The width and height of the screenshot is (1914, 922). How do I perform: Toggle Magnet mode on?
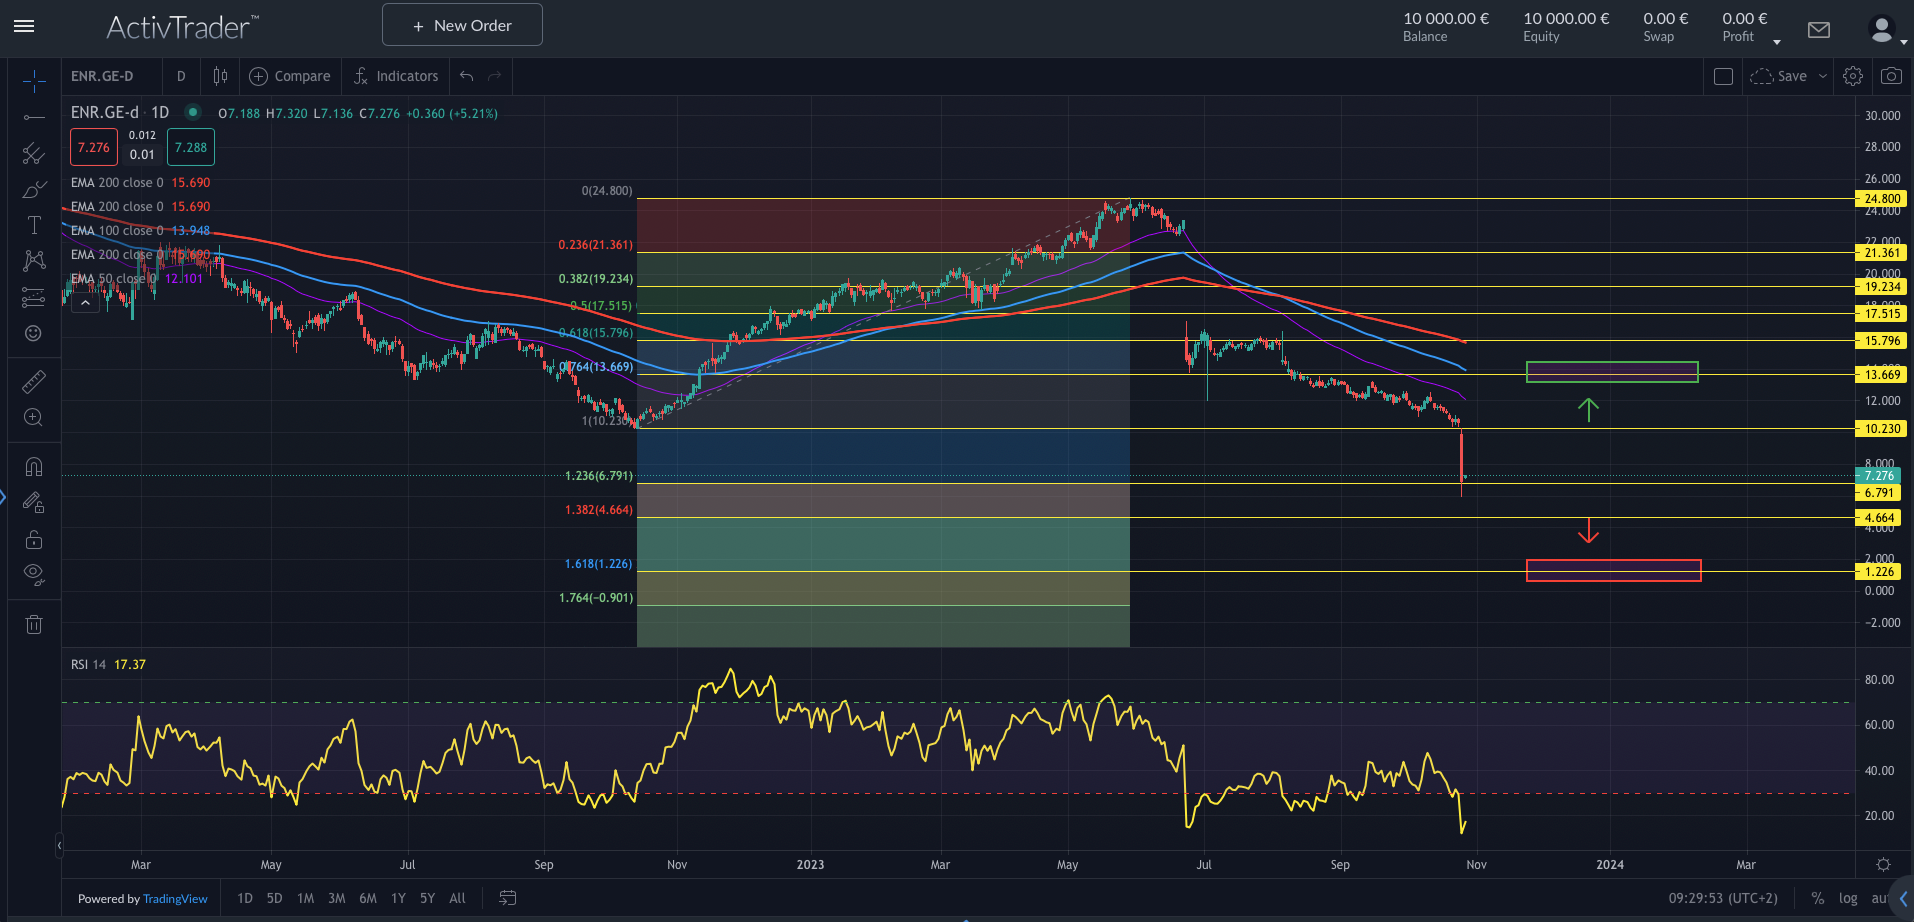(x=34, y=467)
